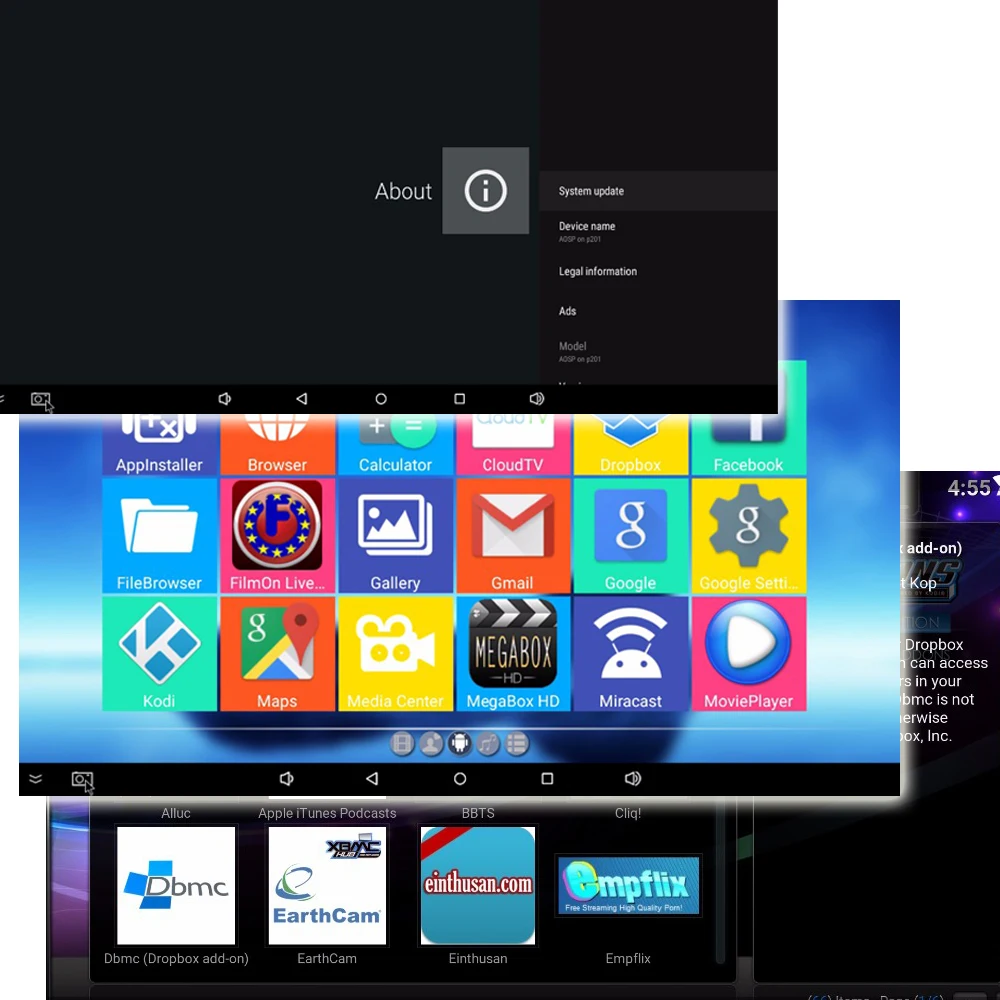Launch the Media Center app
The image size is (1000, 1000).
pyautogui.click(x=395, y=654)
